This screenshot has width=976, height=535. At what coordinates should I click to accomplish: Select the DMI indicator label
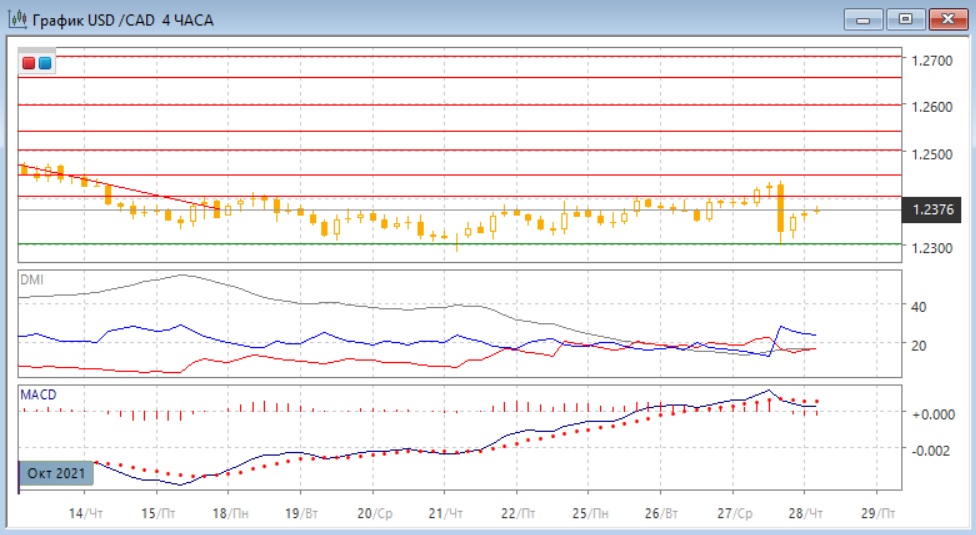pos(32,280)
